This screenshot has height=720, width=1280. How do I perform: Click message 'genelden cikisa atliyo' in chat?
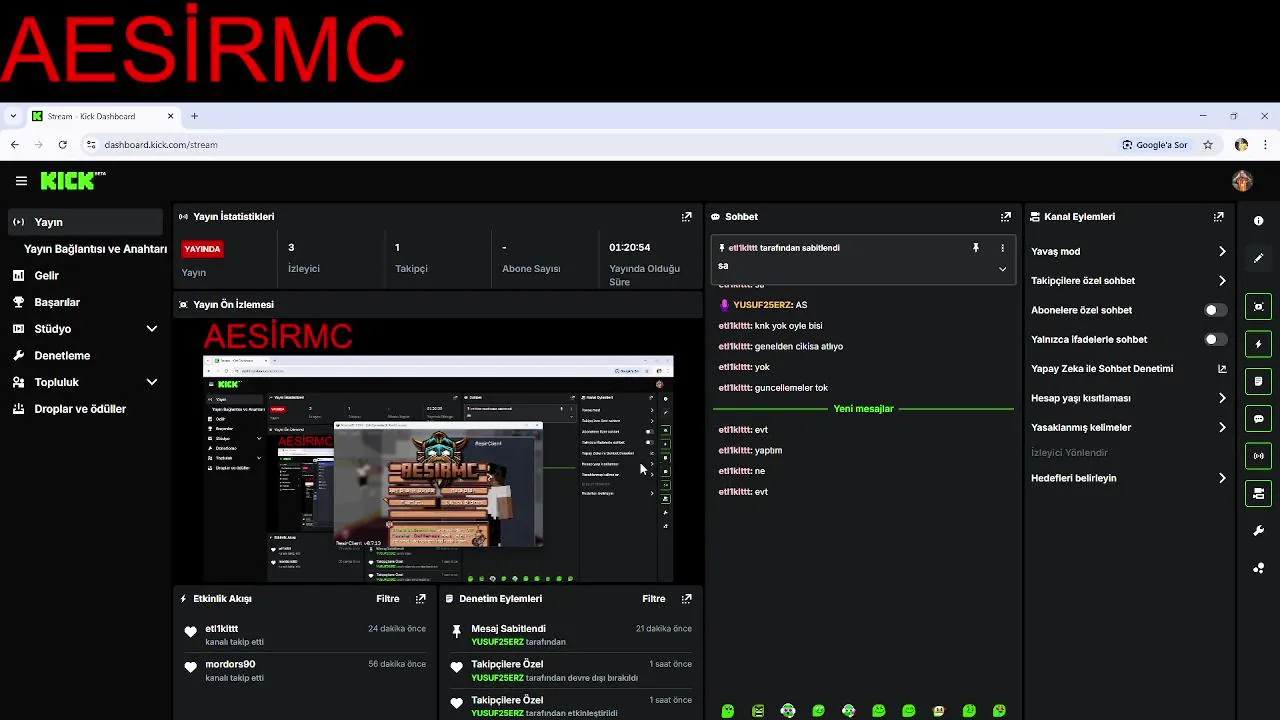pyautogui.click(x=798, y=347)
